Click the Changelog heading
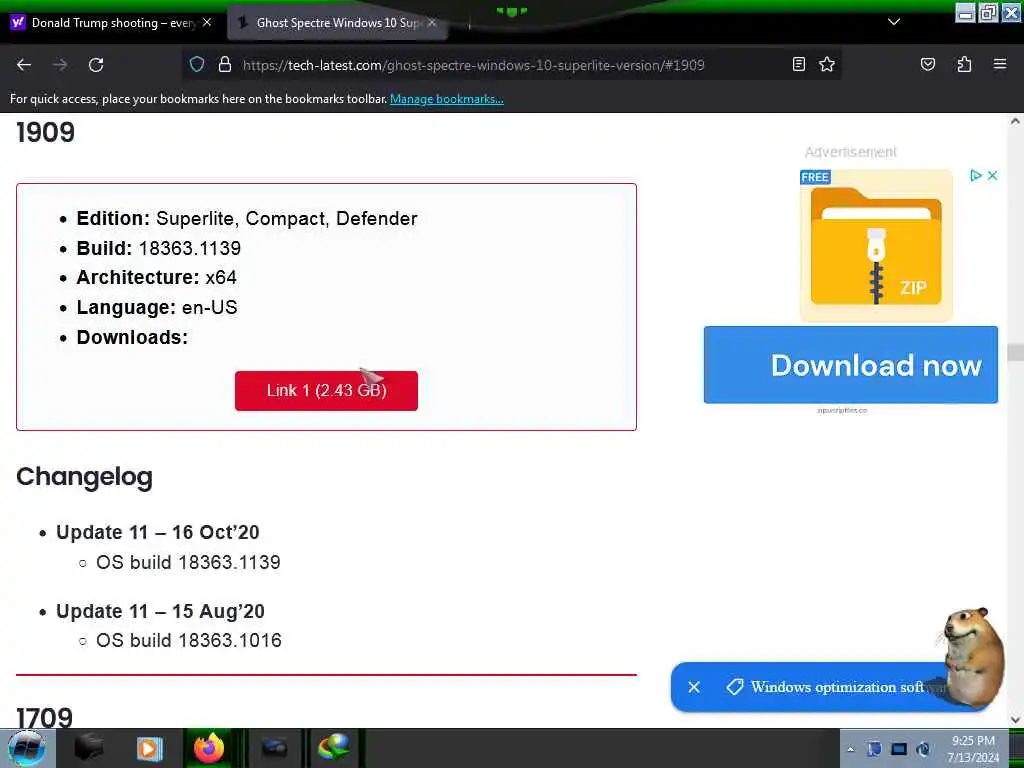This screenshot has width=1024, height=768. tap(84, 477)
